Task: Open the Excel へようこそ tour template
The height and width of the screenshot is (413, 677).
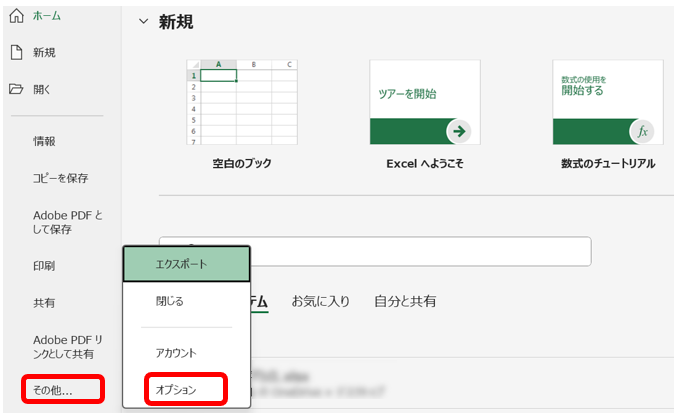Action: 425,102
